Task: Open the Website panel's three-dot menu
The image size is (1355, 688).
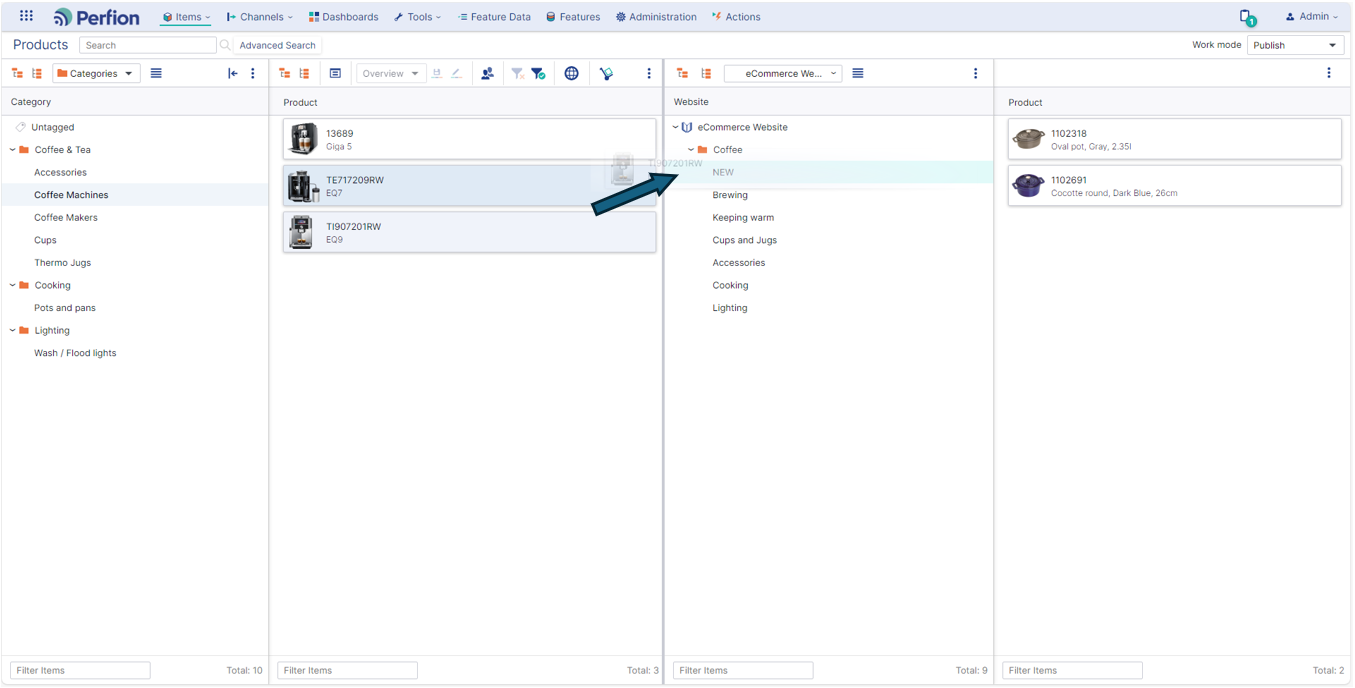Action: coord(976,73)
